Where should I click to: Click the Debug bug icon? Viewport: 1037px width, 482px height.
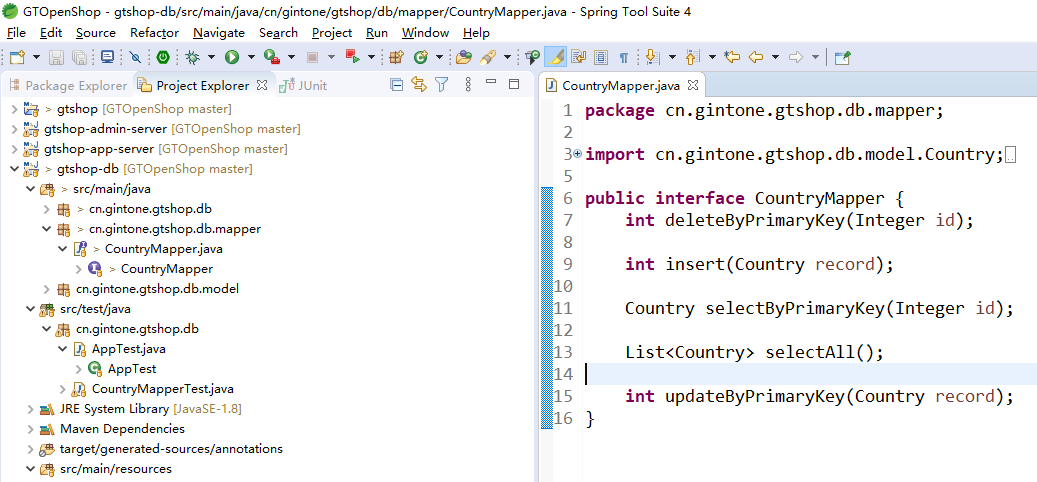pyautogui.click(x=193, y=58)
